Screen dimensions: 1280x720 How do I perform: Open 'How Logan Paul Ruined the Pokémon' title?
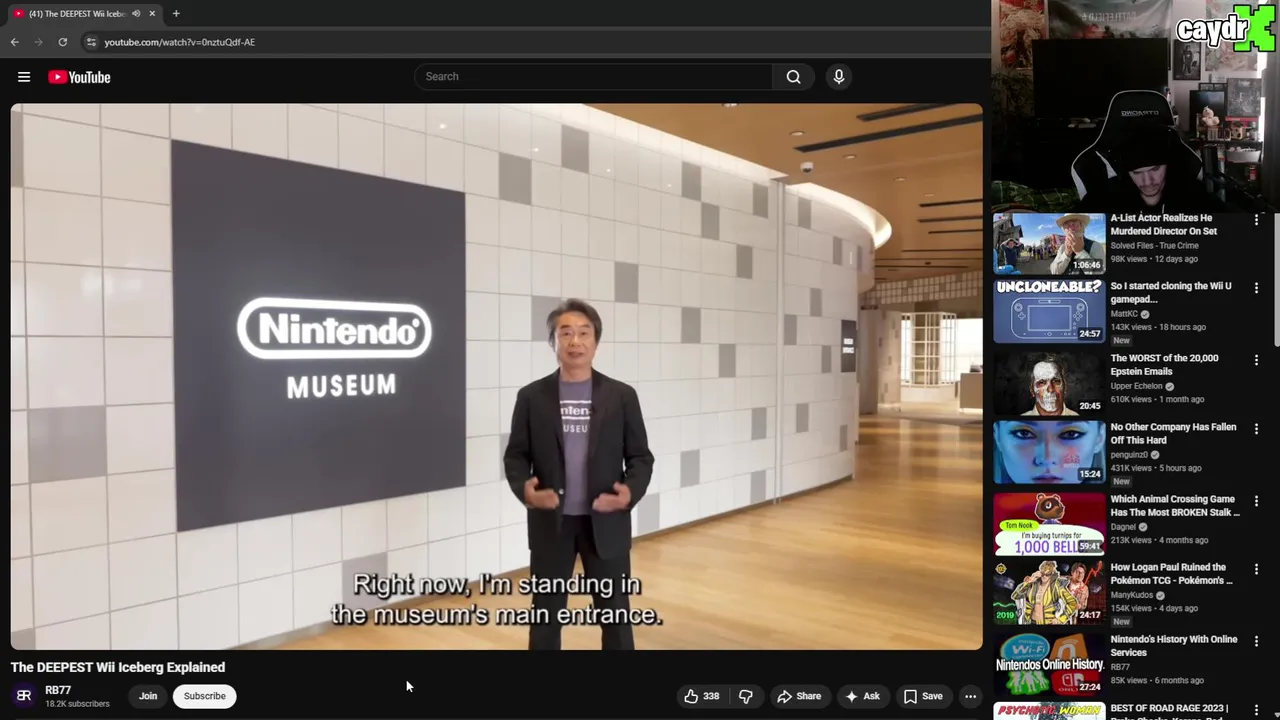click(1171, 573)
